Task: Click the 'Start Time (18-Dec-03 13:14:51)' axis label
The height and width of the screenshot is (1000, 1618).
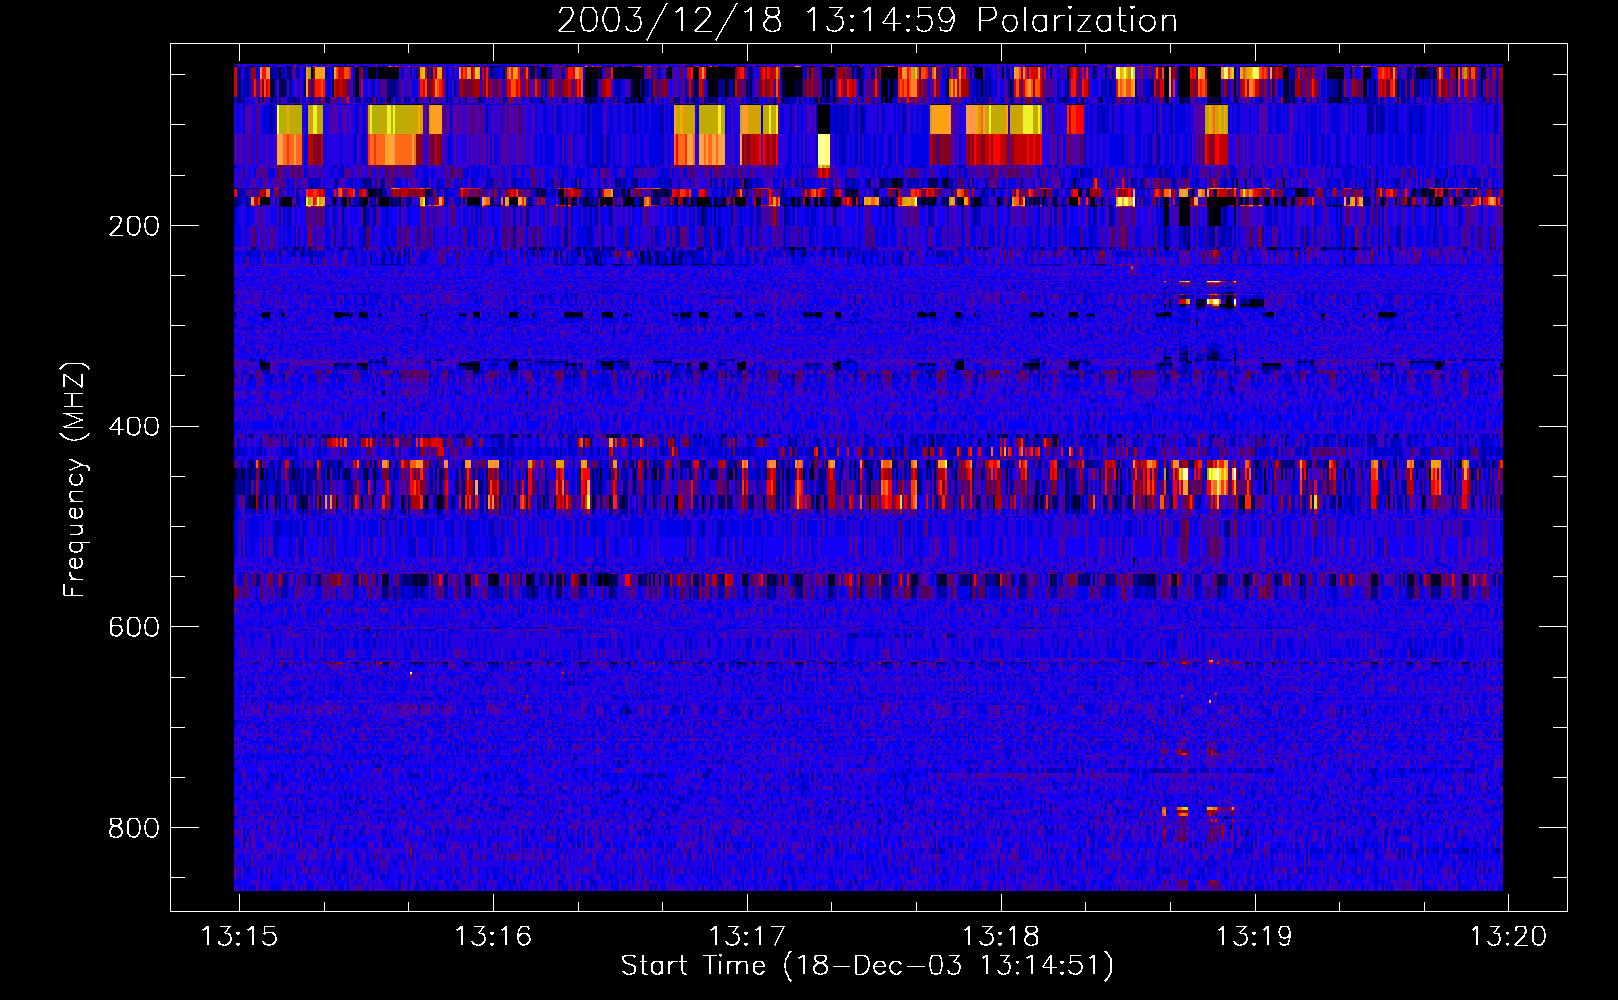Action: tap(867, 966)
